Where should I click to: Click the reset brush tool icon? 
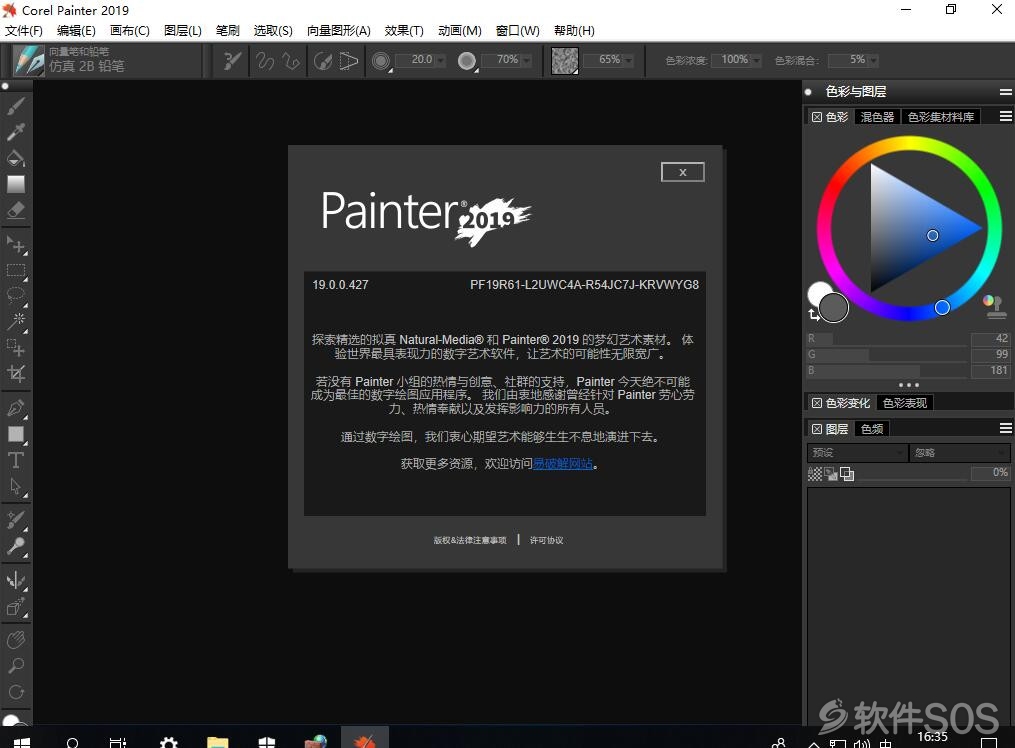(x=232, y=61)
